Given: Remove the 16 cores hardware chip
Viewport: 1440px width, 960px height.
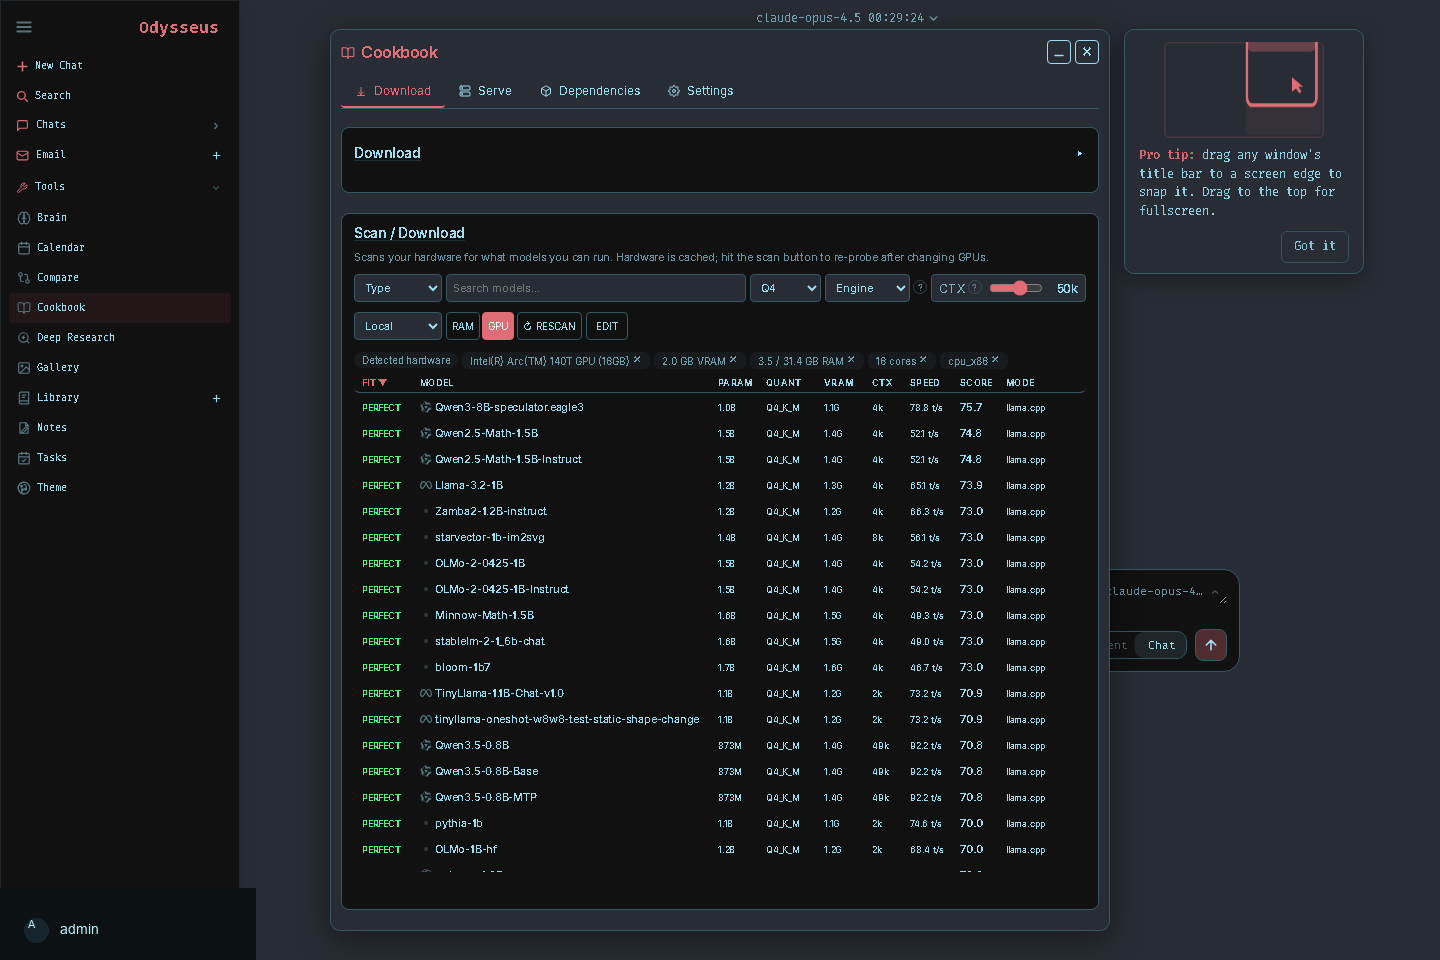Looking at the screenshot, I should point(923,360).
